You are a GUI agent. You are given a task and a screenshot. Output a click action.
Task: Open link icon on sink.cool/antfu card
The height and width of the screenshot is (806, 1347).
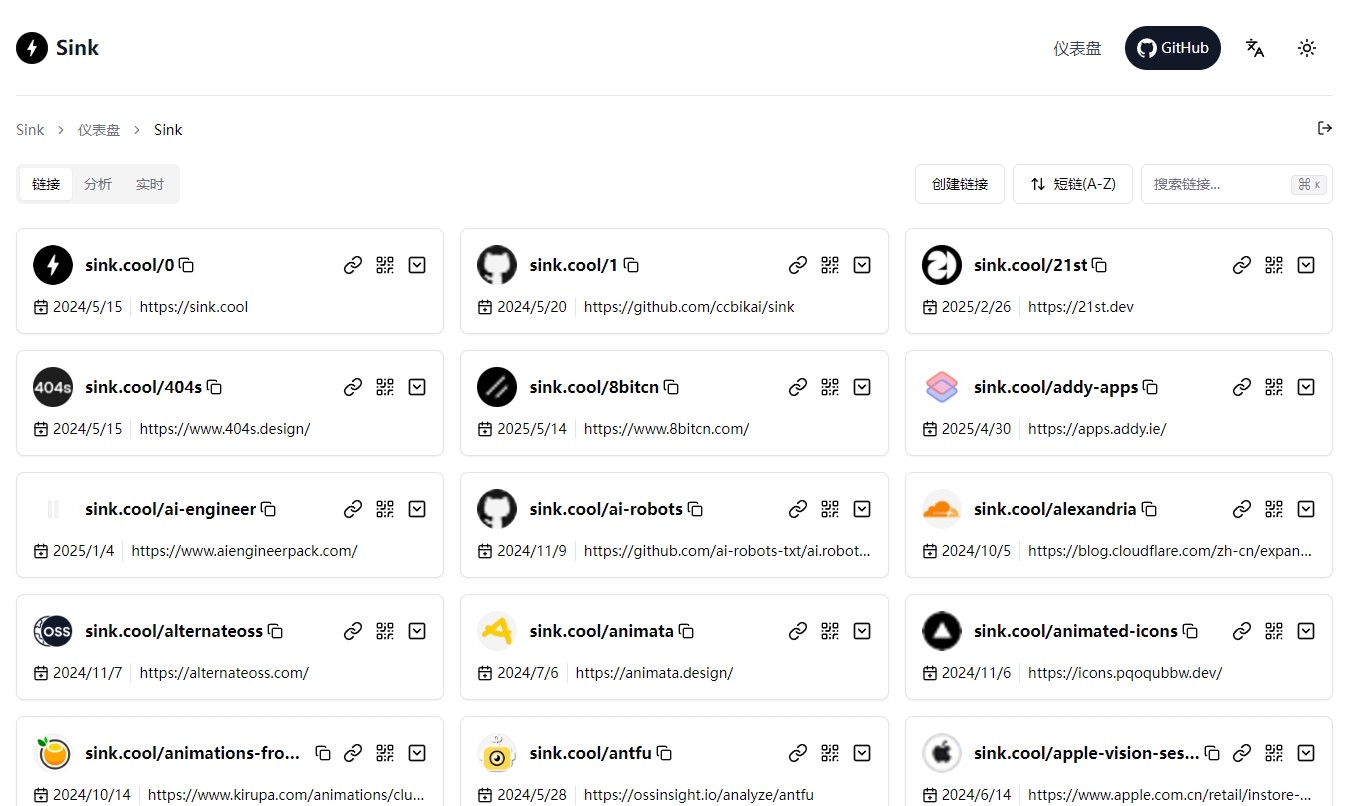coord(798,753)
